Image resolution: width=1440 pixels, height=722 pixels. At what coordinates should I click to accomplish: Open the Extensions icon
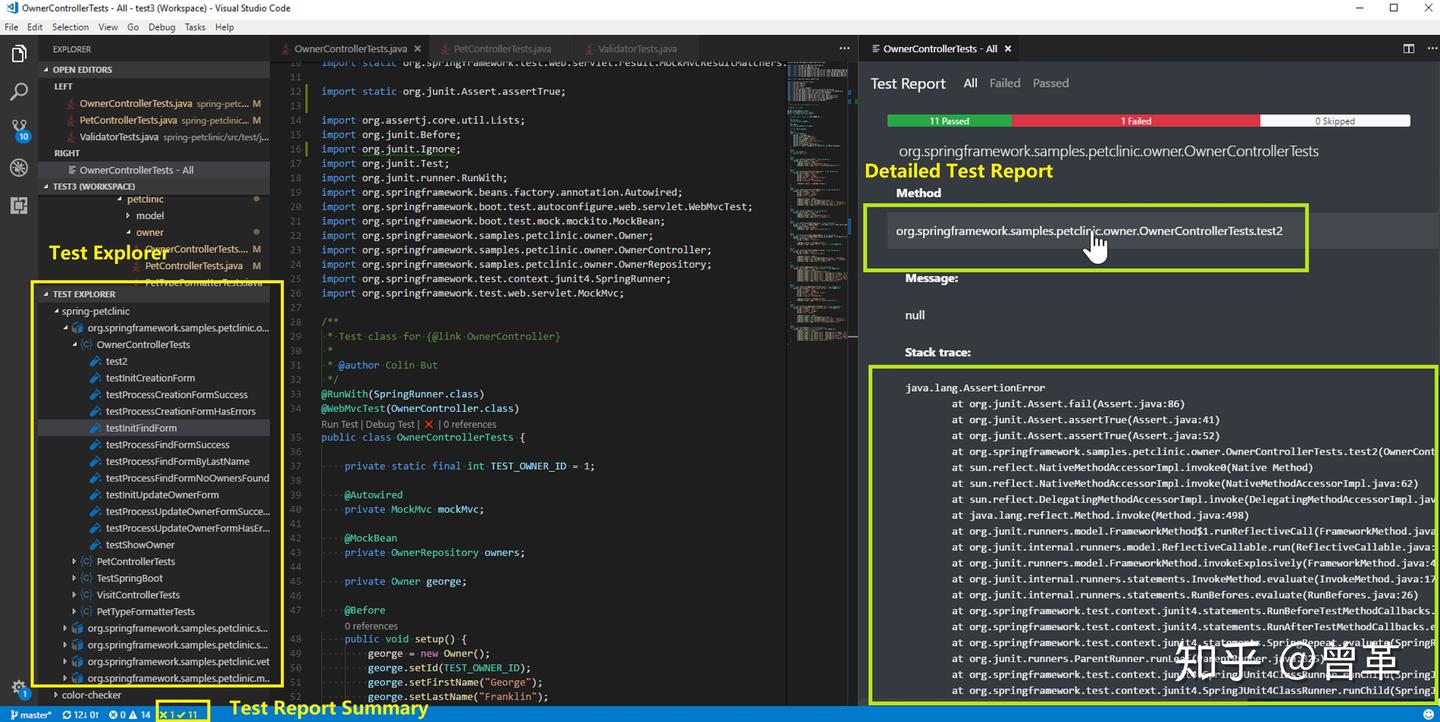pos(17,206)
